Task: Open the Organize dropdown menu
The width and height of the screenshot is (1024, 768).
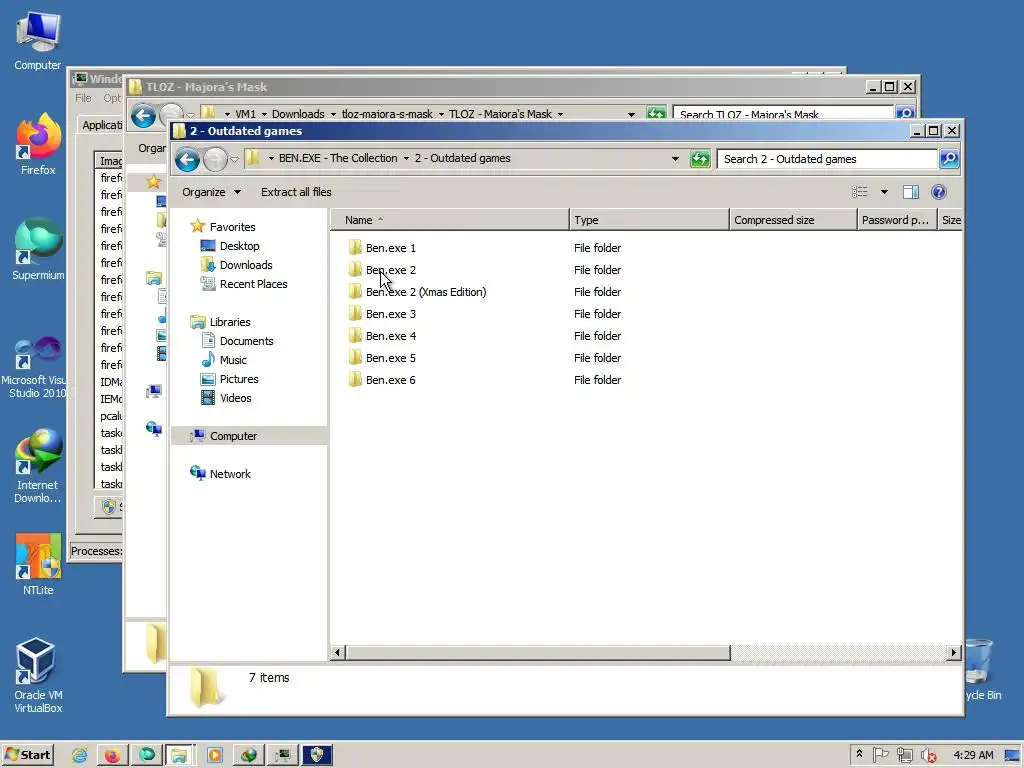Action: pyautogui.click(x=211, y=192)
